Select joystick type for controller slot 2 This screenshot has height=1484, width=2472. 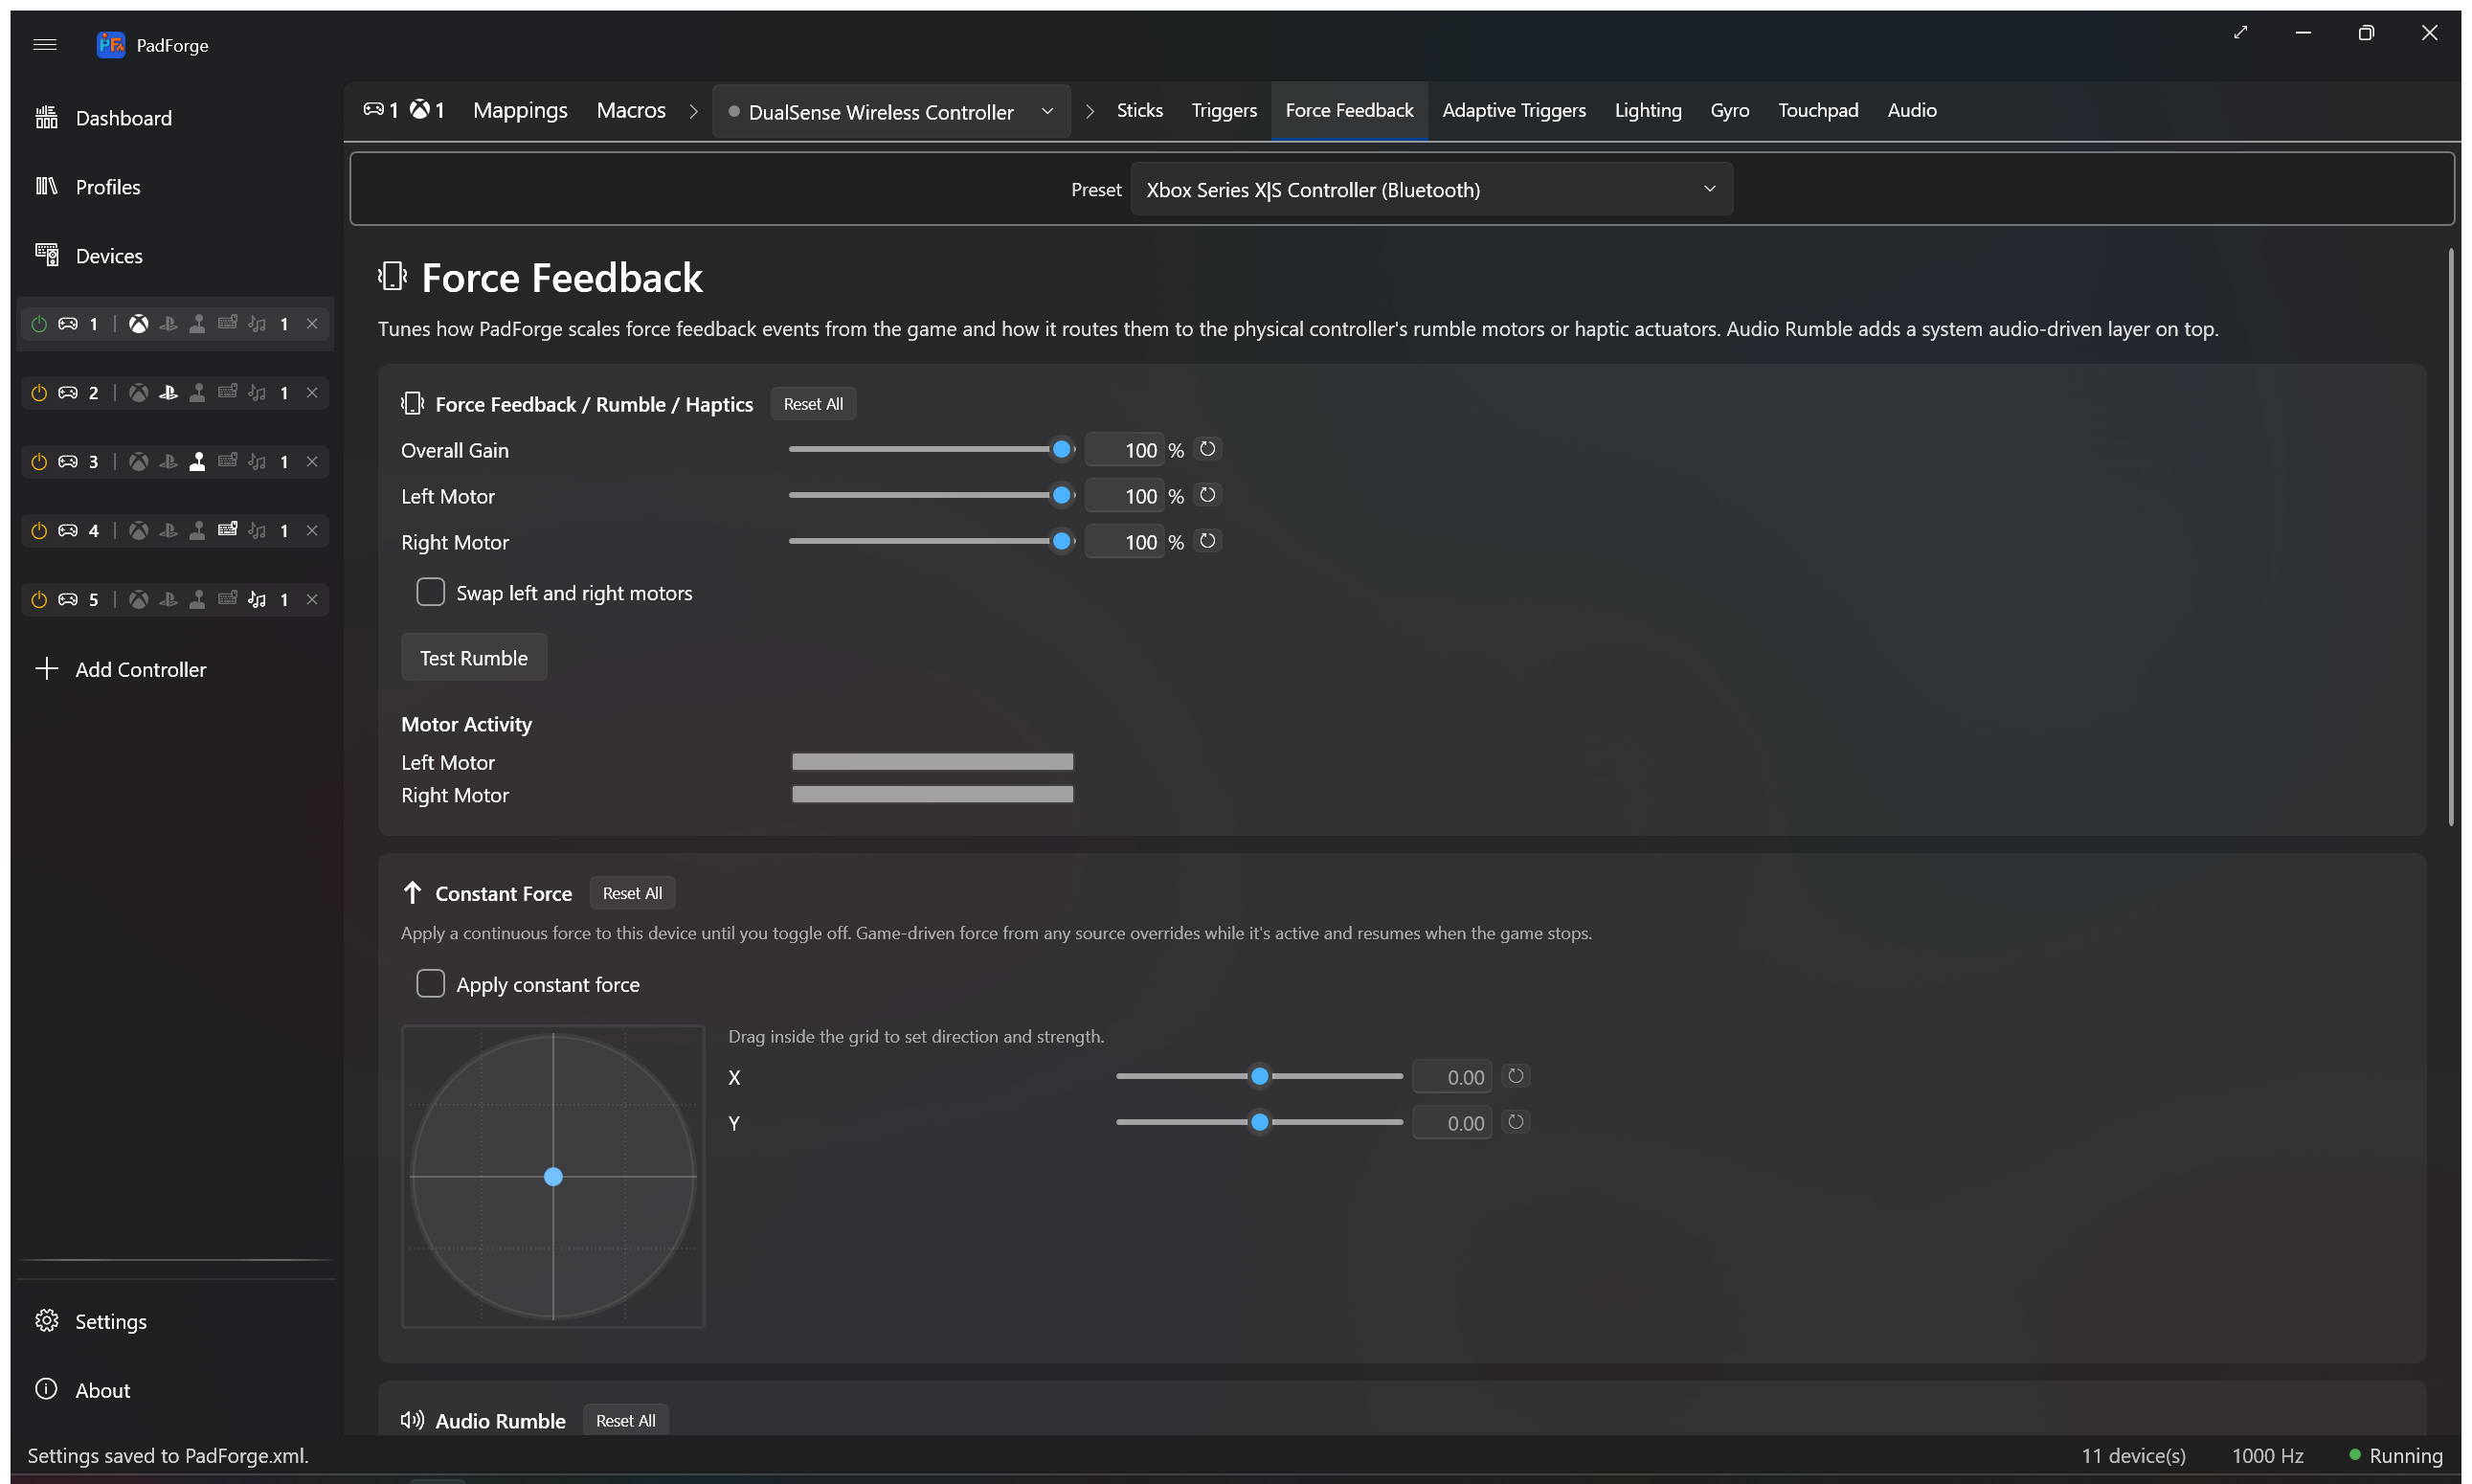coord(197,392)
